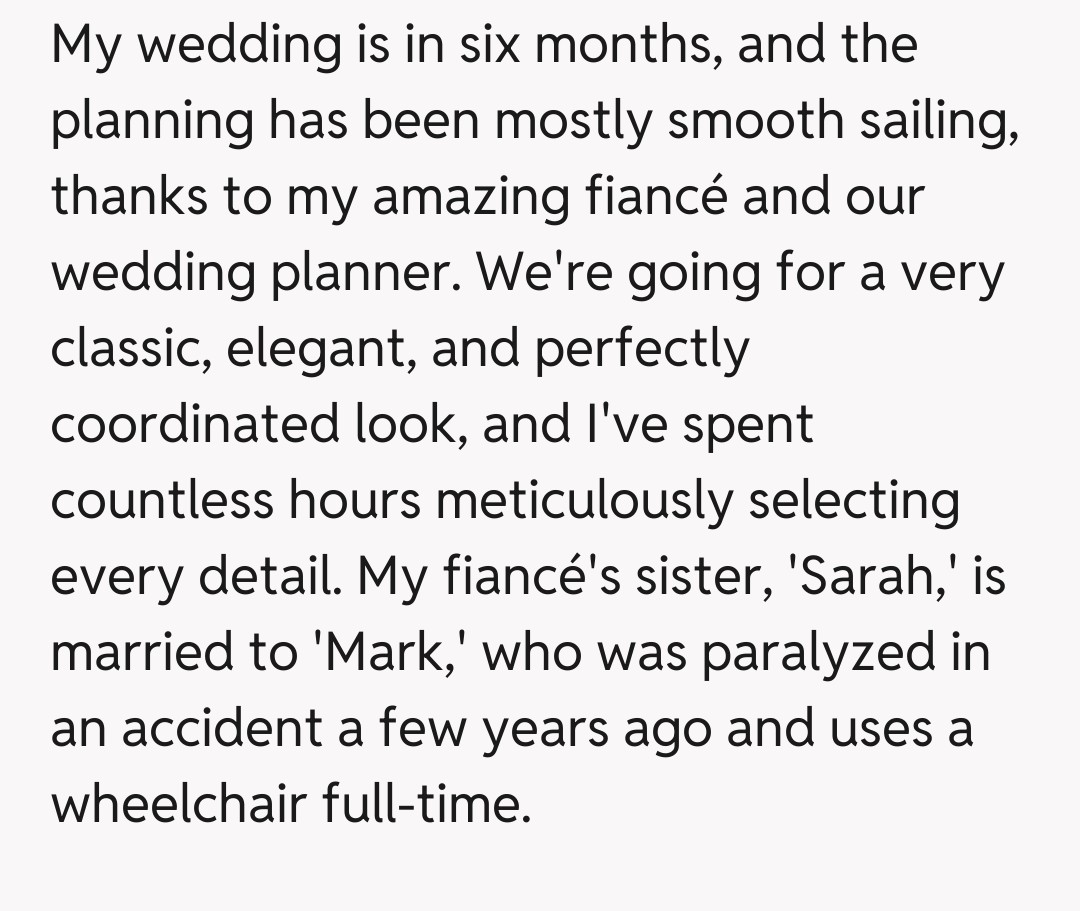Click the word 'selecting'
The height and width of the screenshot is (911, 1080).
(x=854, y=500)
